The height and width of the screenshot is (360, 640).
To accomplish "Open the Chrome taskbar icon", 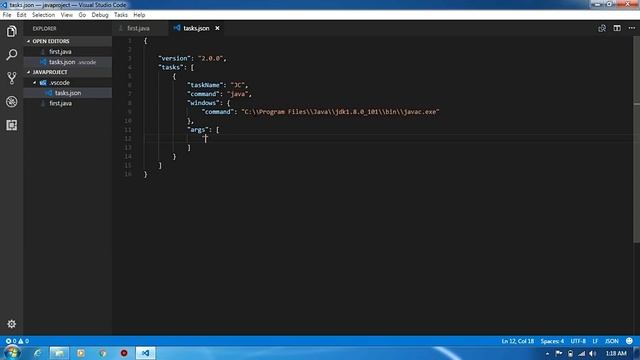I will (x=102, y=353).
